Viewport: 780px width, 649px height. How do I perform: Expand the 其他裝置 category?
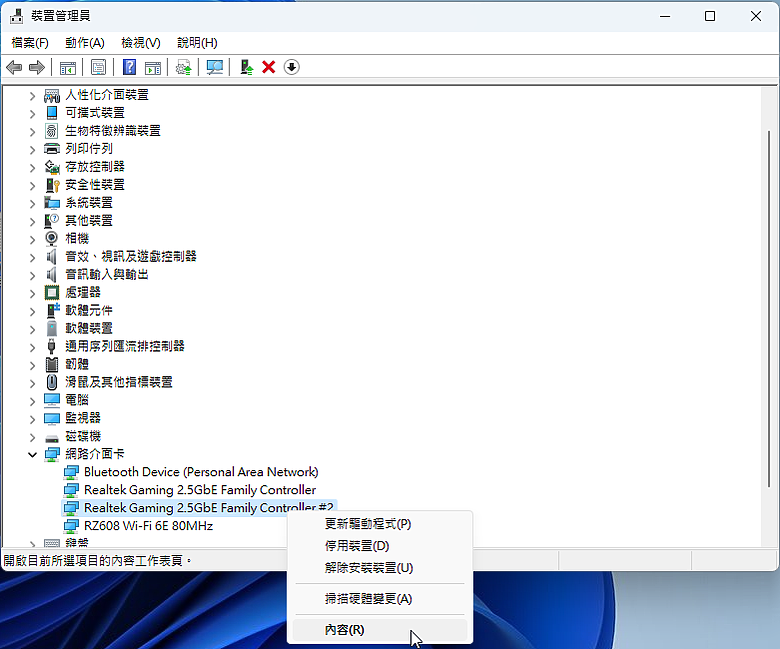[32, 221]
